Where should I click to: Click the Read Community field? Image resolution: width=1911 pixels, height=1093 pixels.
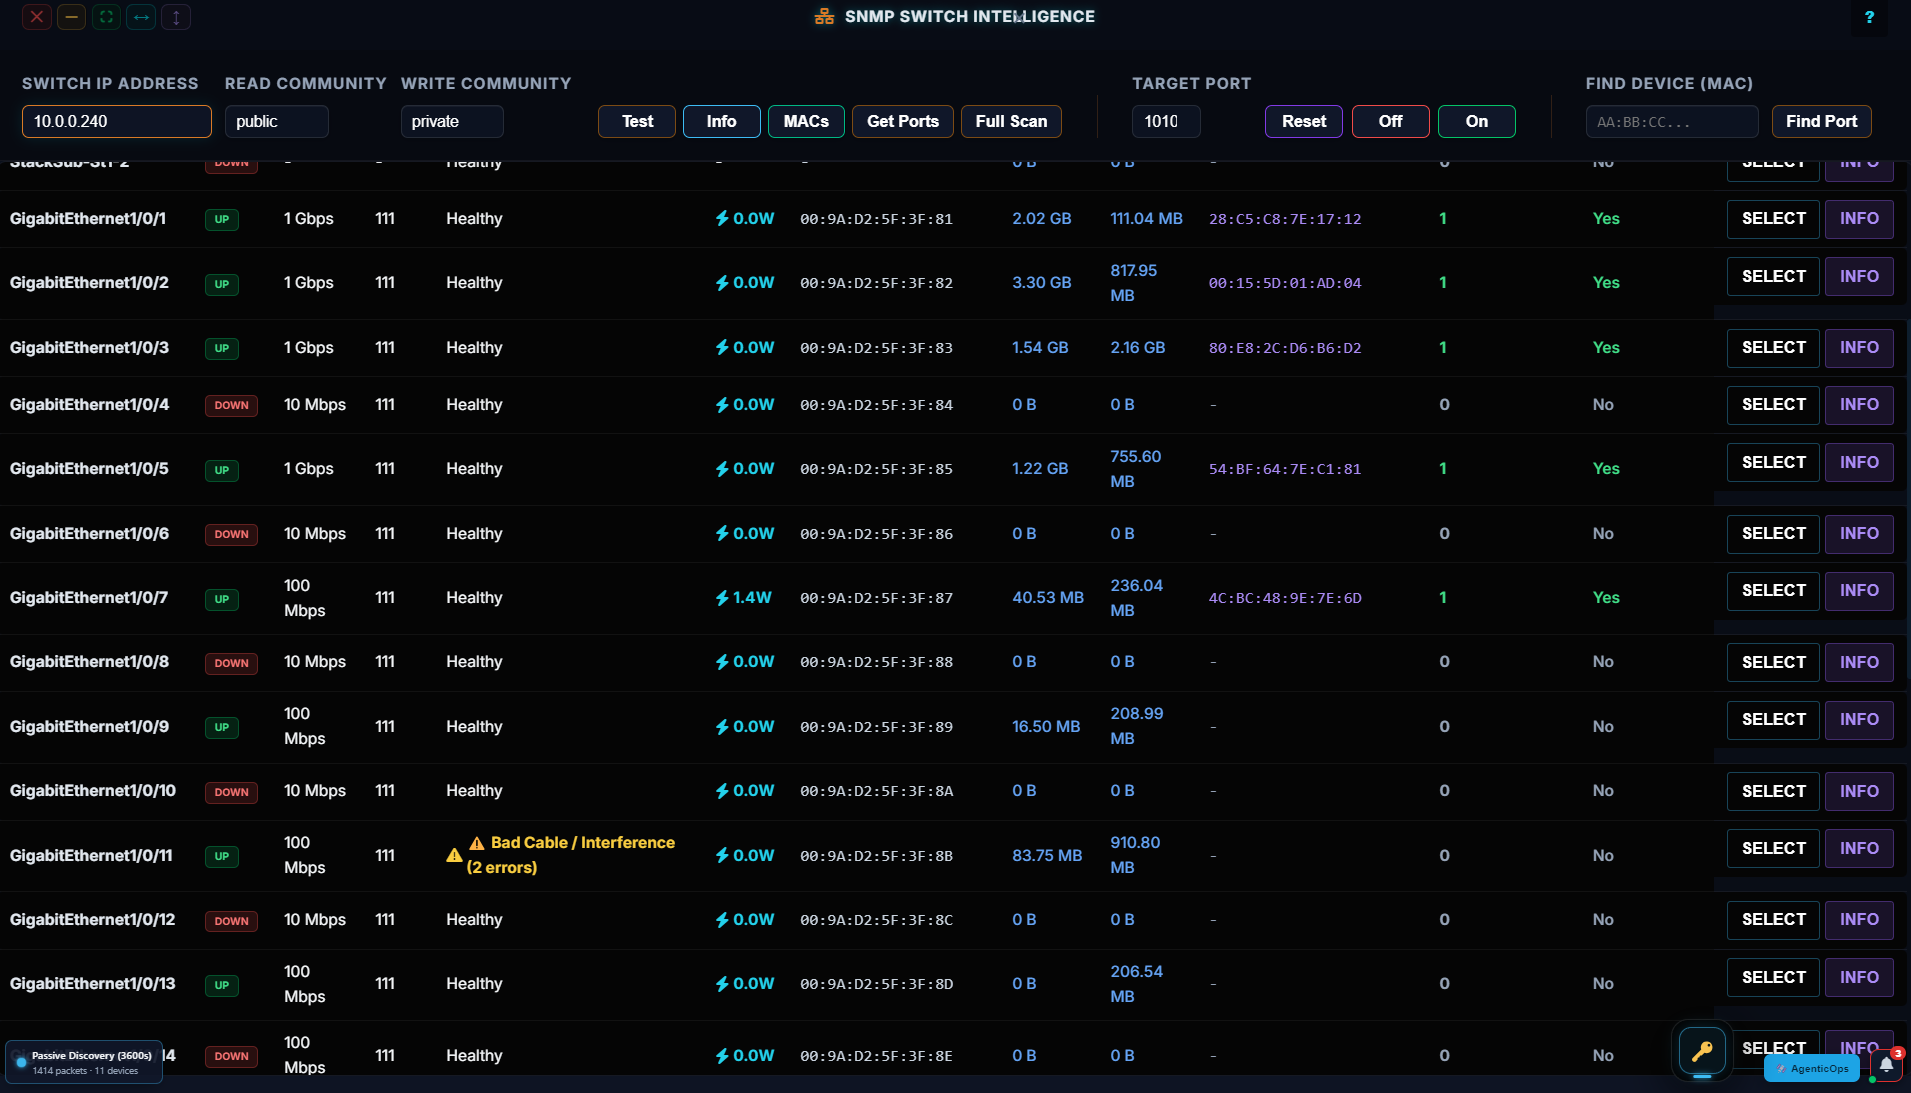(277, 121)
